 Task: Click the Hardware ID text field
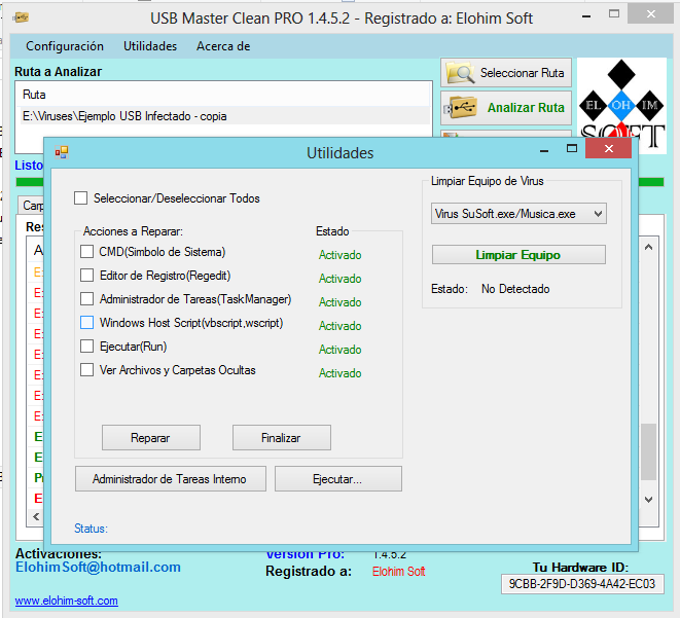pos(582,584)
